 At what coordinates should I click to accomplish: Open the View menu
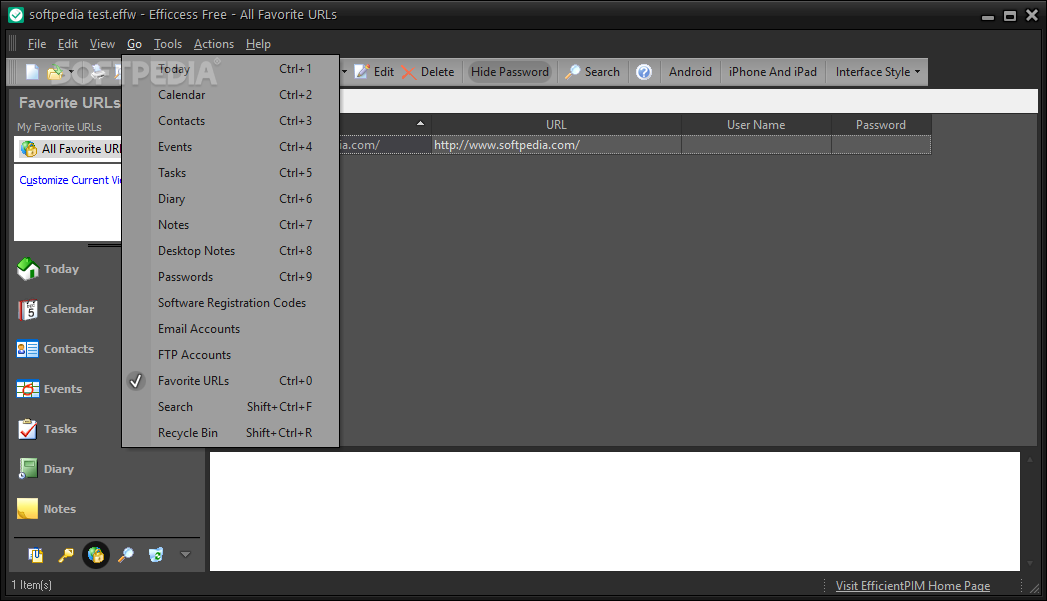102,44
